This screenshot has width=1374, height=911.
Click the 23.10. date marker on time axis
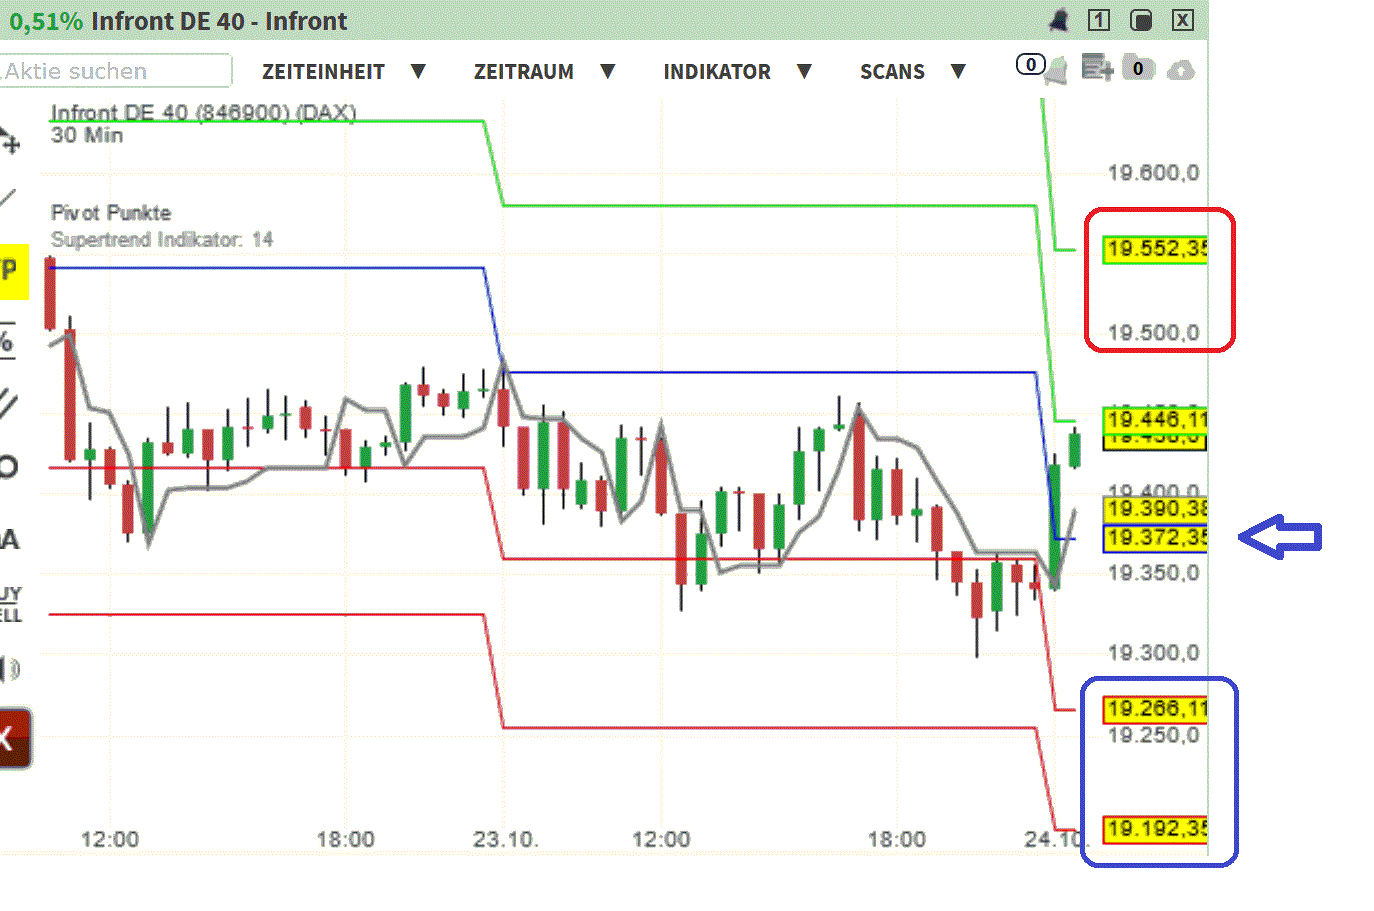[505, 839]
